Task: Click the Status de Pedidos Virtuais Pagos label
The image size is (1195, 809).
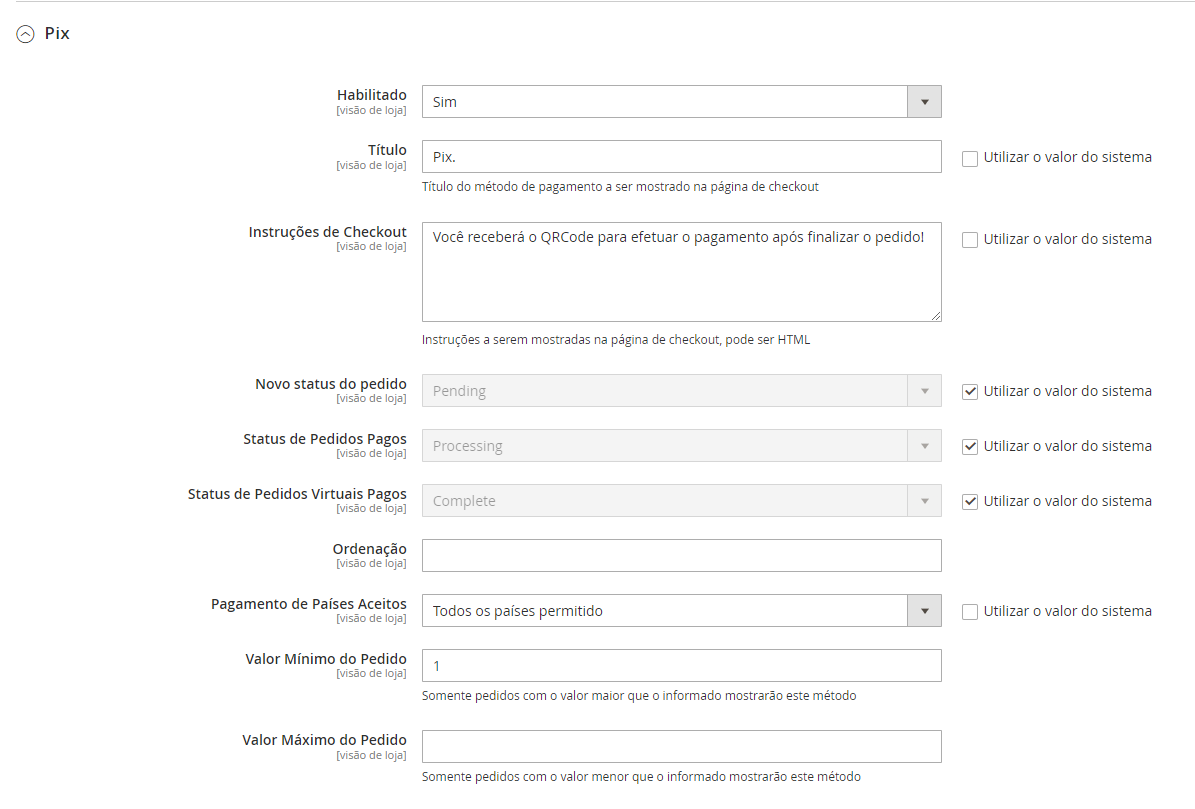Action: tap(297, 494)
